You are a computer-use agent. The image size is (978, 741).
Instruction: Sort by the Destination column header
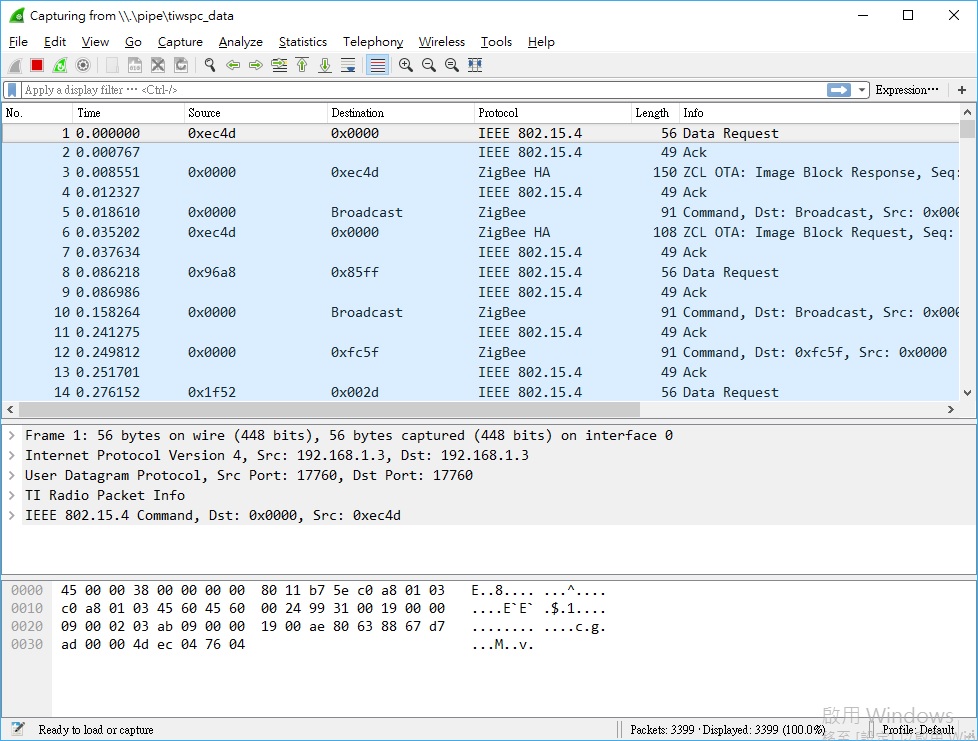point(400,113)
